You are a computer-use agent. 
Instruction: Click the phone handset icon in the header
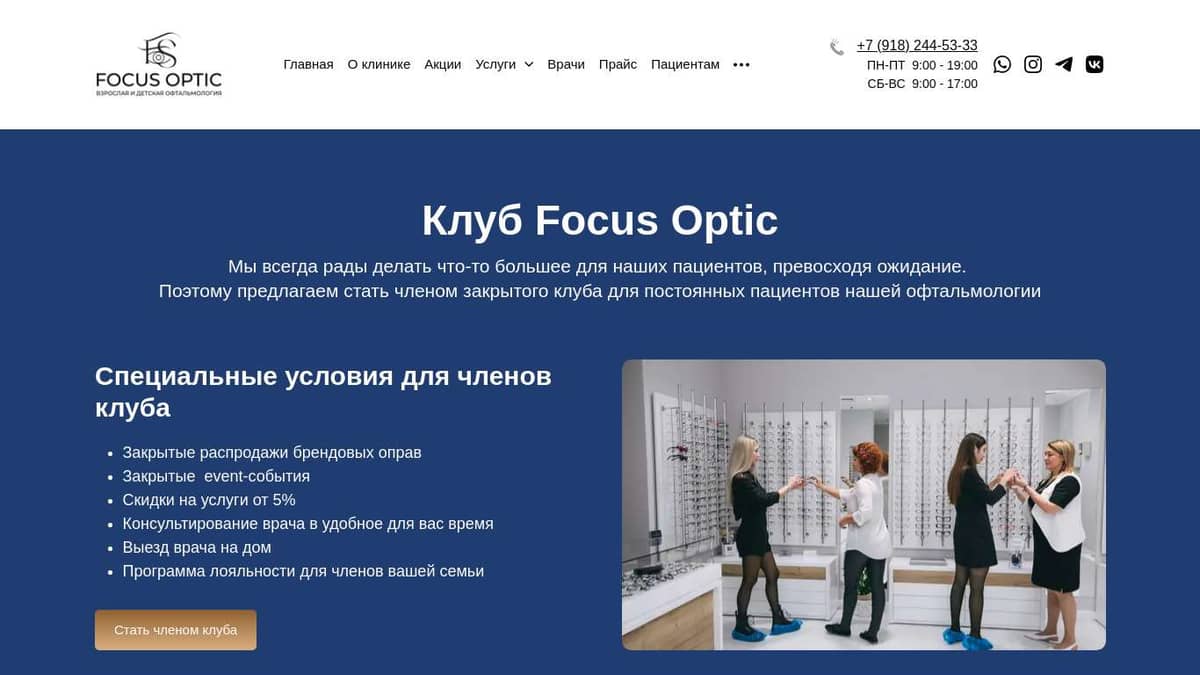point(836,45)
